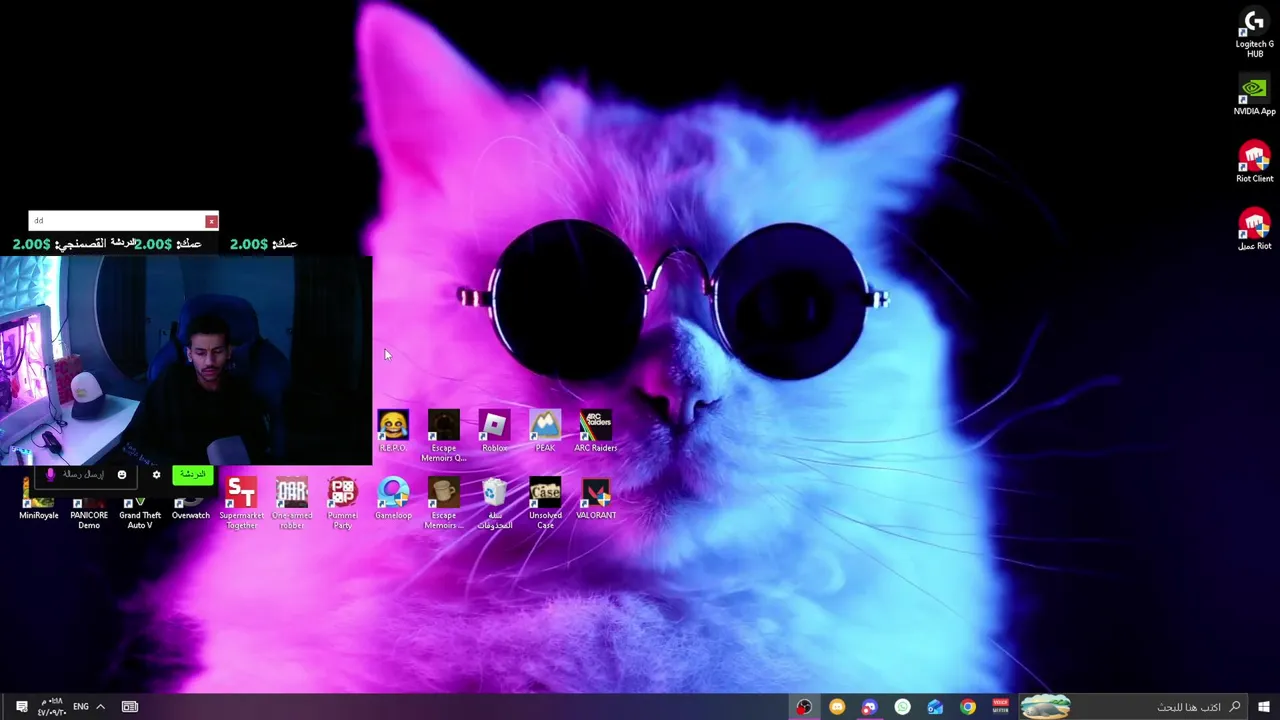Switch the ENG input language indicator

[x=80, y=707]
